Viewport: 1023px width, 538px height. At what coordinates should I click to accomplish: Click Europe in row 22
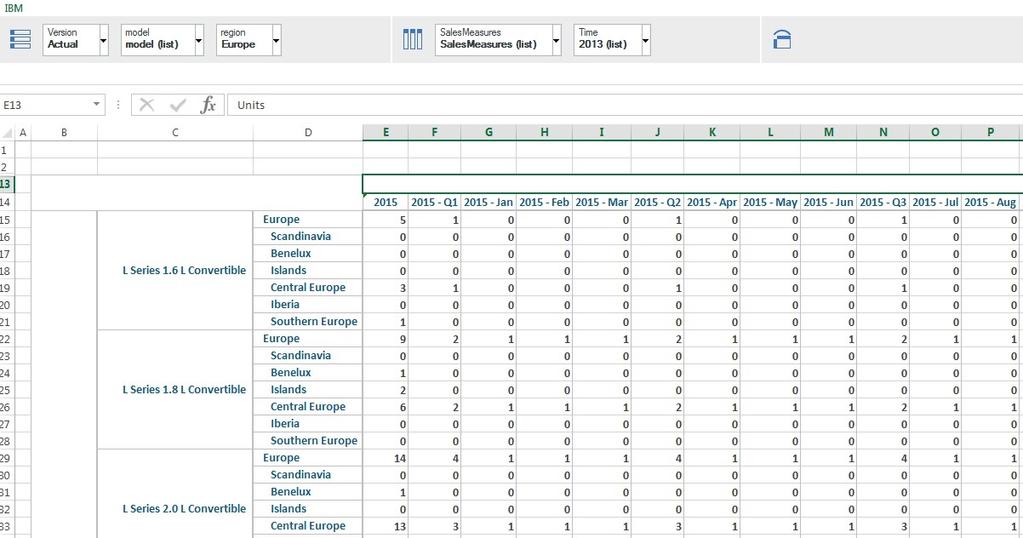(x=281, y=339)
